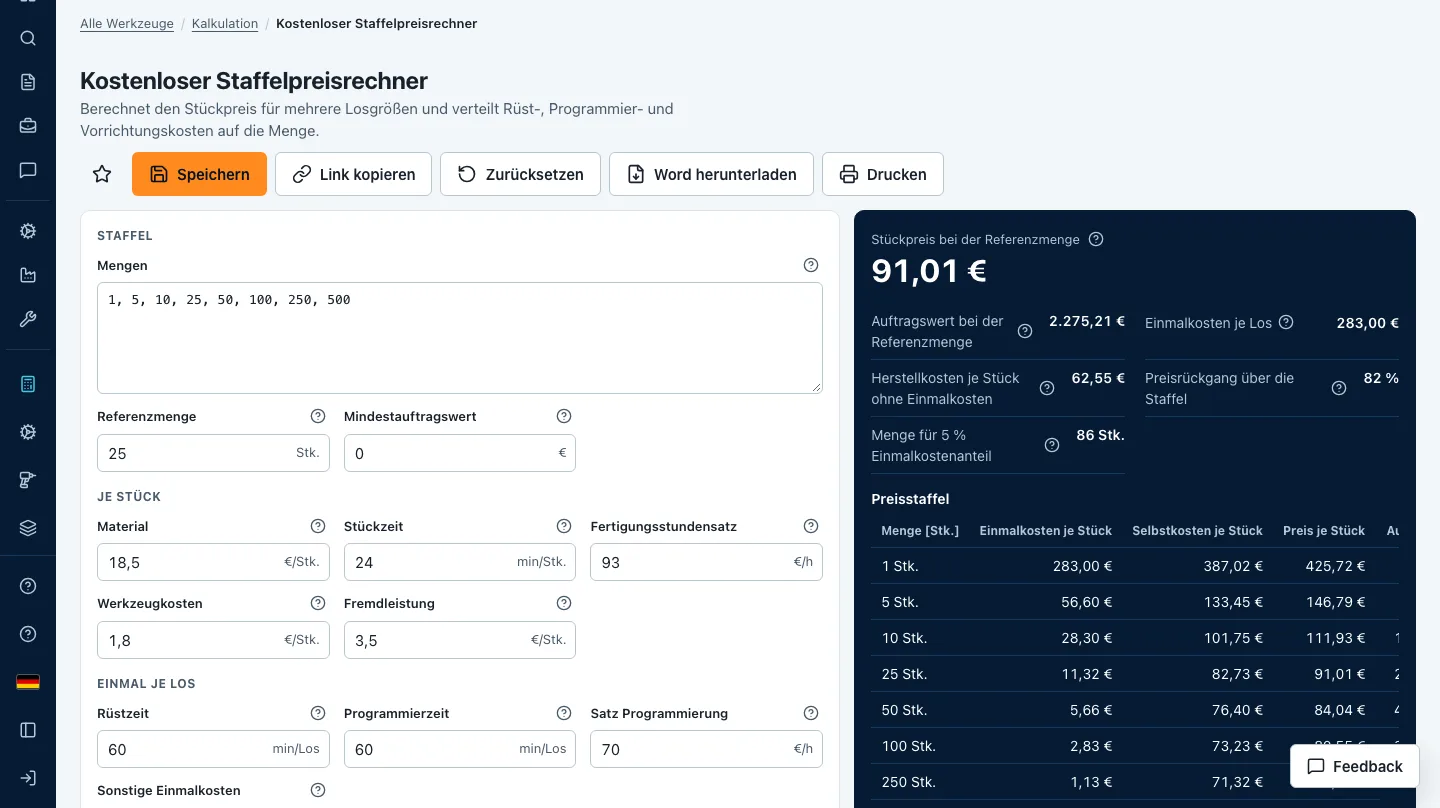Show help for Satz Programmierung
Image resolution: width=1440 pixels, height=808 pixels.
pos(811,713)
